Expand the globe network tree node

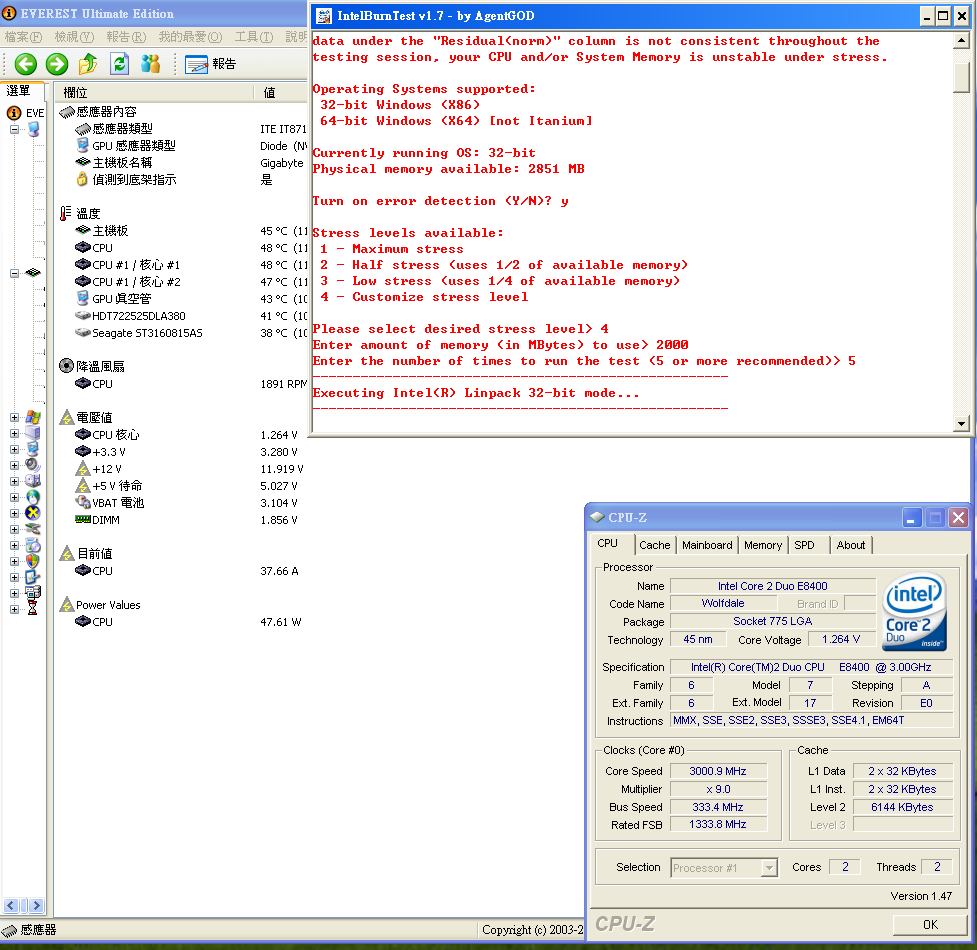(14, 497)
